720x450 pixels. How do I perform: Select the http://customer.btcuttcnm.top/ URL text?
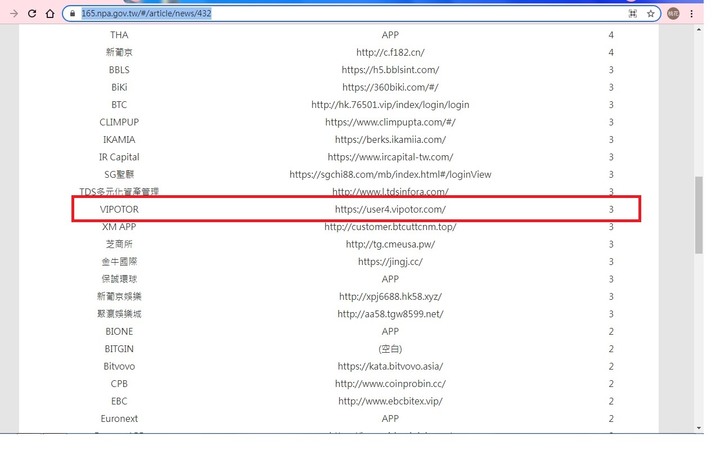(x=390, y=227)
